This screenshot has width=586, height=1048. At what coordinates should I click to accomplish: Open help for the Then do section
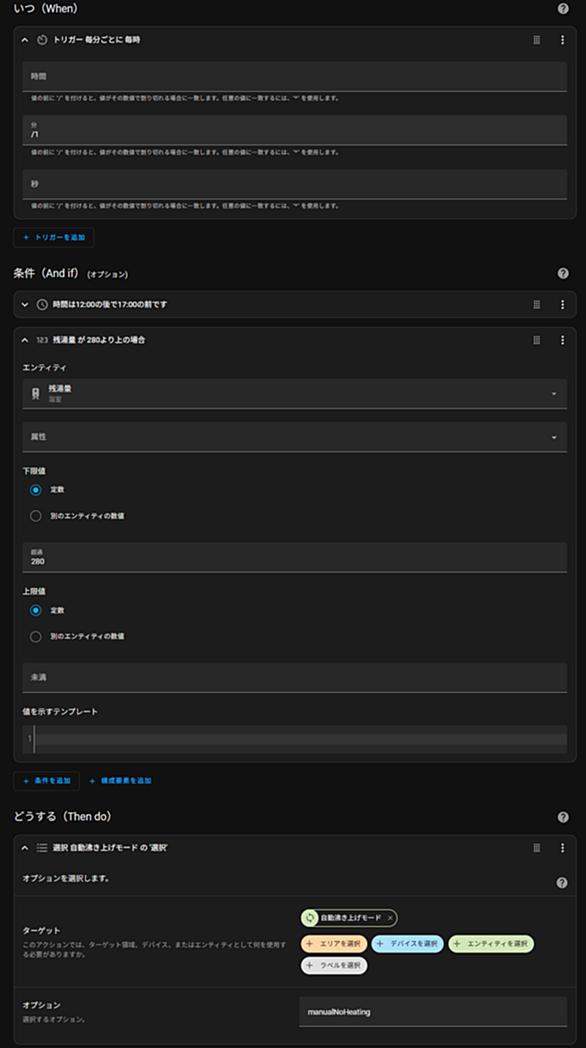563,817
